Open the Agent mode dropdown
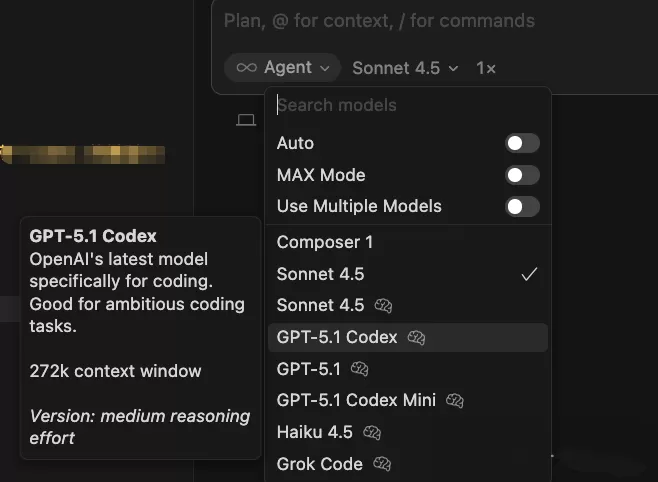Image resolution: width=658 pixels, height=482 pixels. pos(282,68)
